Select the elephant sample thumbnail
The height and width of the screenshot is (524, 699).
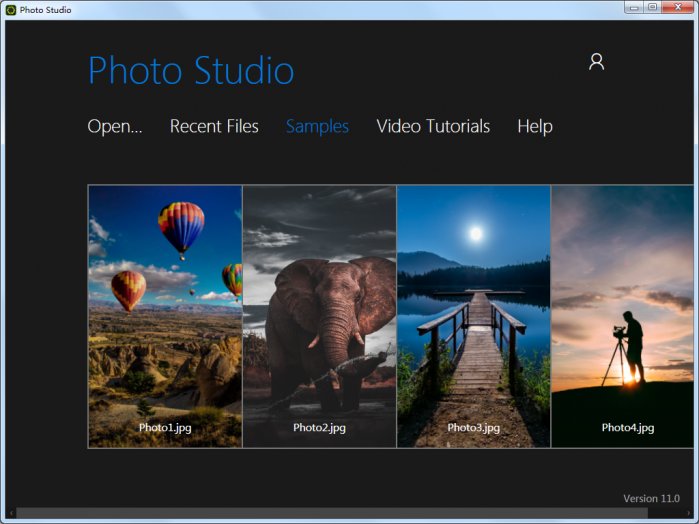pyautogui.click(x=319, y=315)
